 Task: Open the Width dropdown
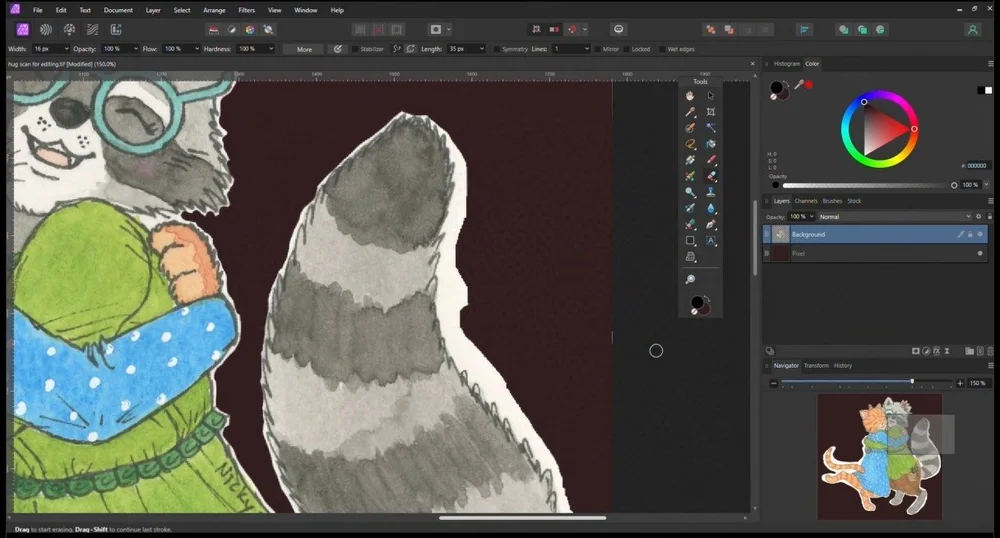pyautogui.click(x=66, y=48)
